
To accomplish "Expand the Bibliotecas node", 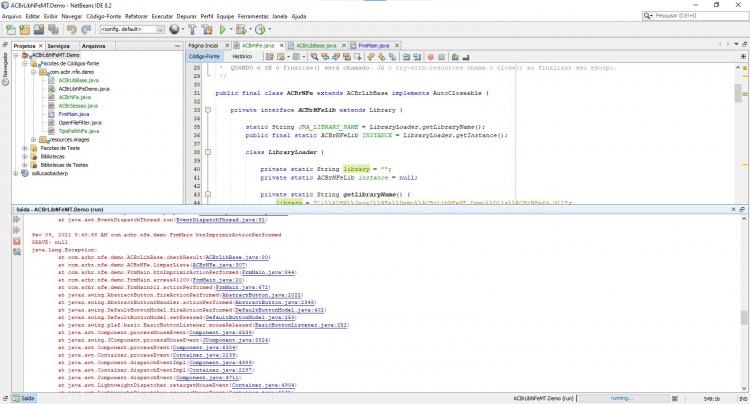I will (25, 157).
